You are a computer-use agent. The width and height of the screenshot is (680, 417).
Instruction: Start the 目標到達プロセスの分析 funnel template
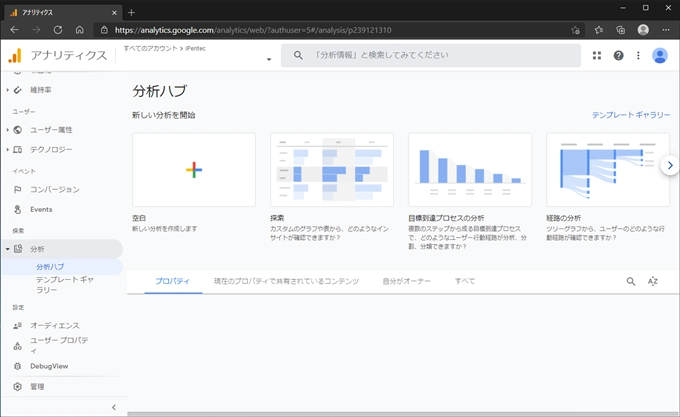pos(470,169)
